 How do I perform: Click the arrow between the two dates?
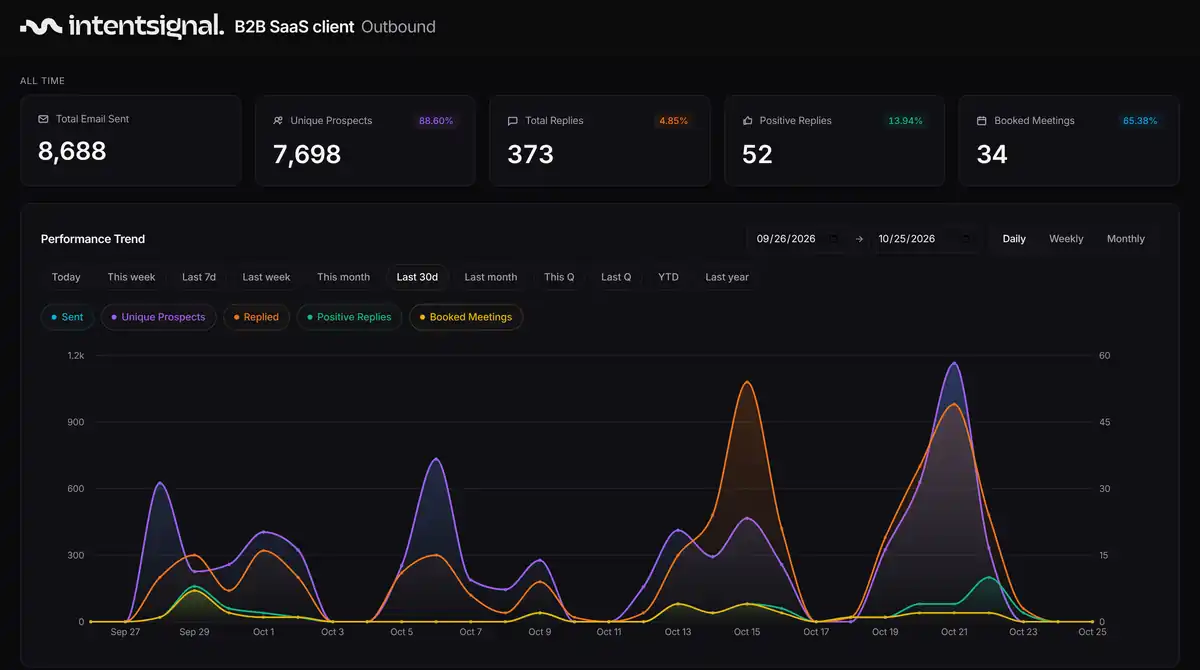tap(859, 239)
